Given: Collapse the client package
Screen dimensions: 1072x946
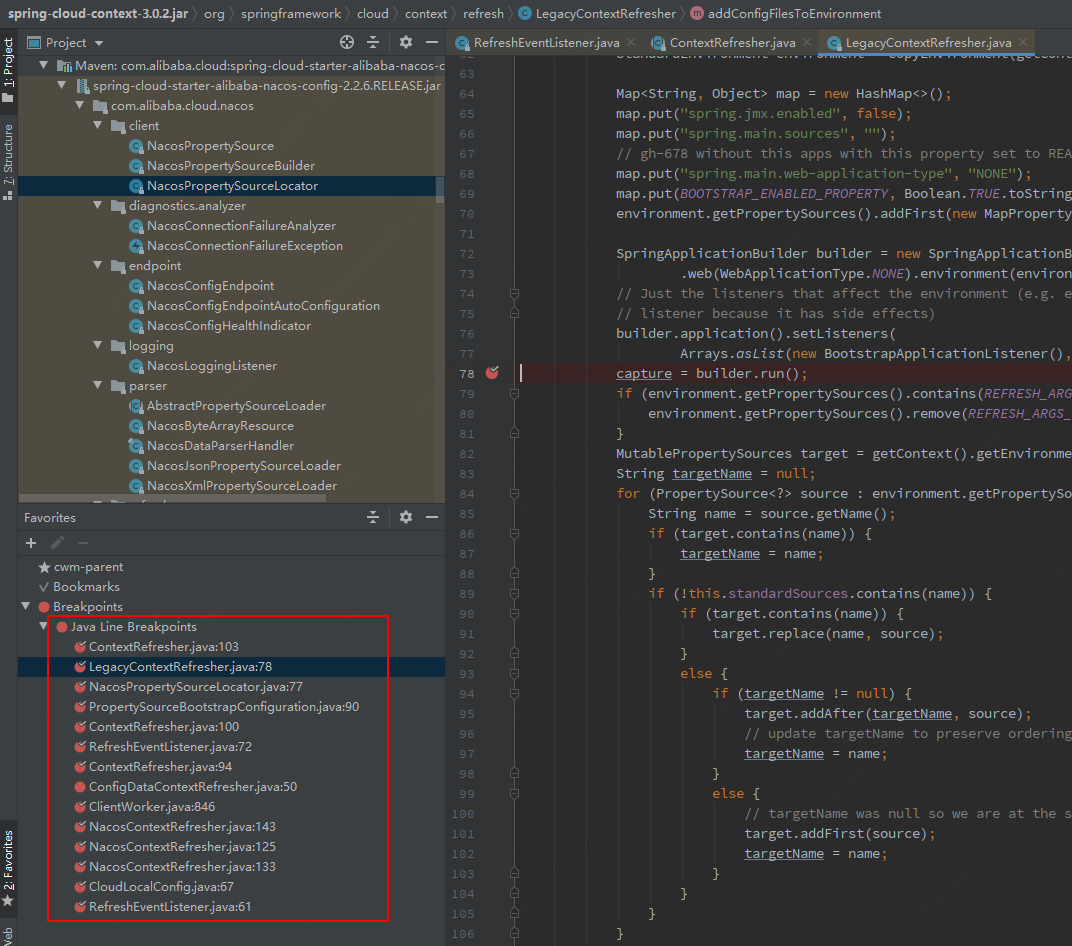Looking at the screenshot, I should point(98,125).
